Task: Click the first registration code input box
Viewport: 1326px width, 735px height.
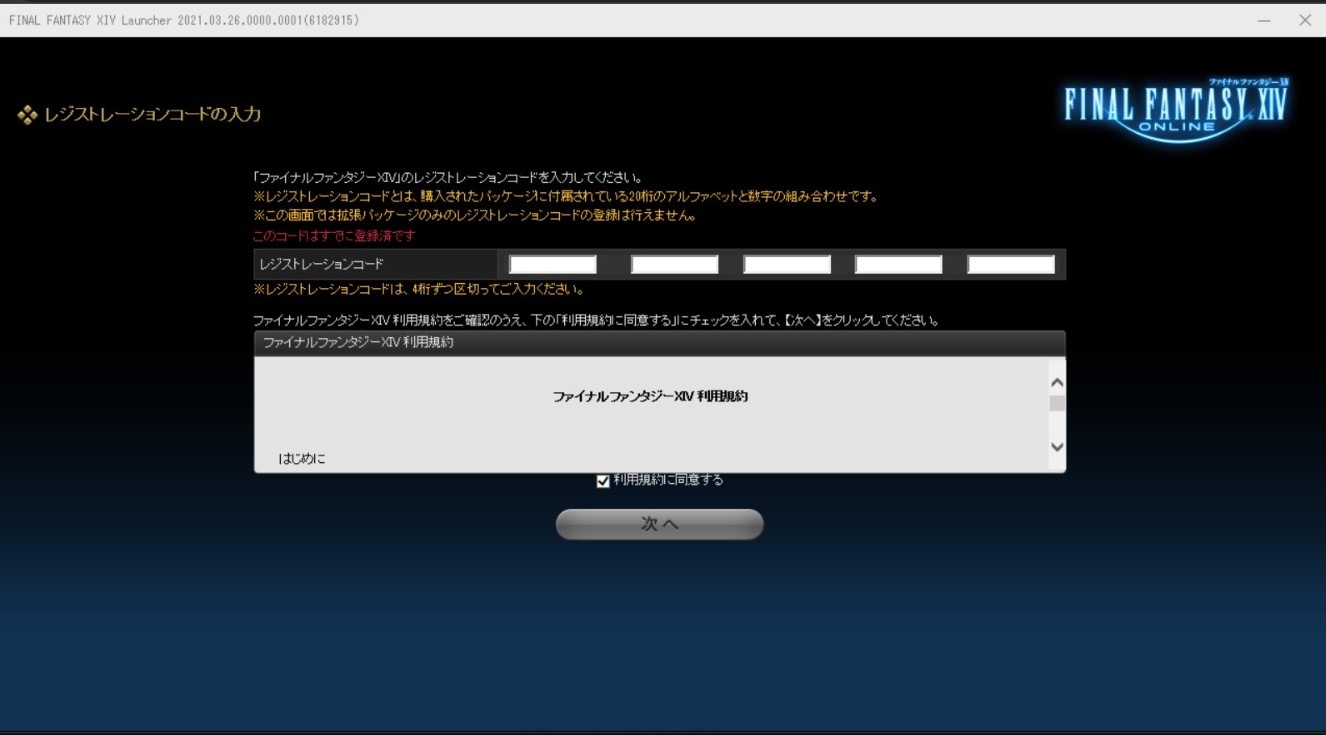Action: tap(553, 265)
